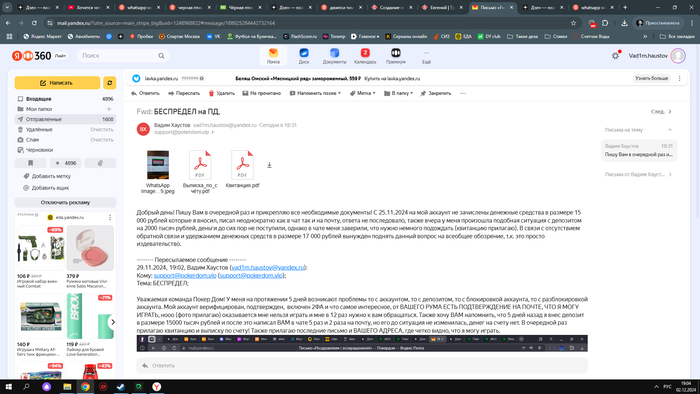This screenshot has height=394, width=700.
Task: Go to next email След.
Action: 661,112
